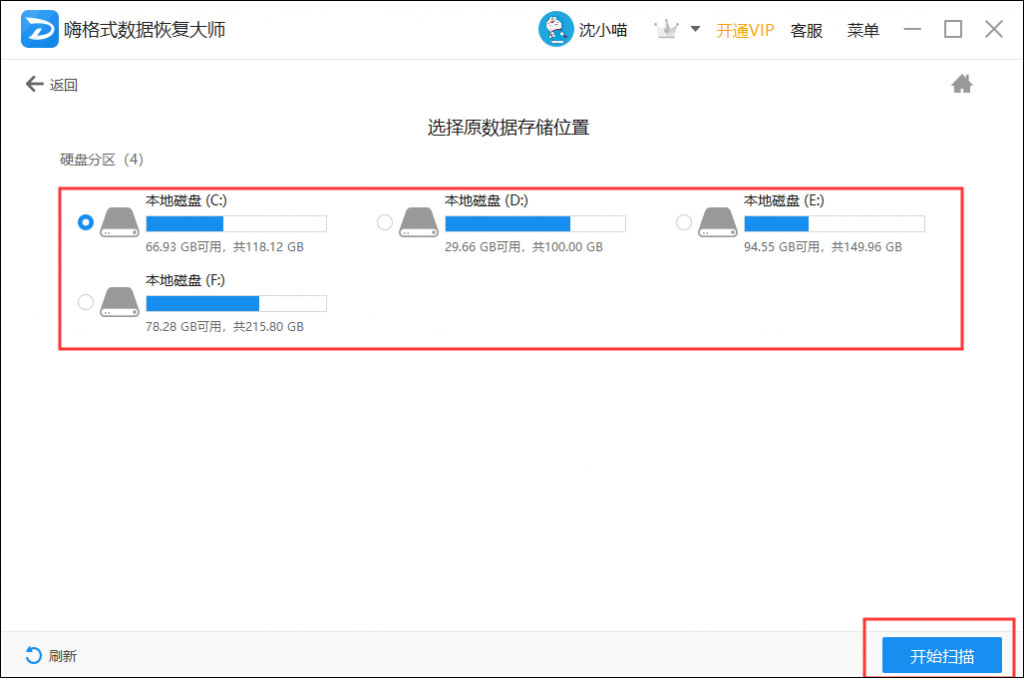Open the 菜单 dropdown

(862, 29)
